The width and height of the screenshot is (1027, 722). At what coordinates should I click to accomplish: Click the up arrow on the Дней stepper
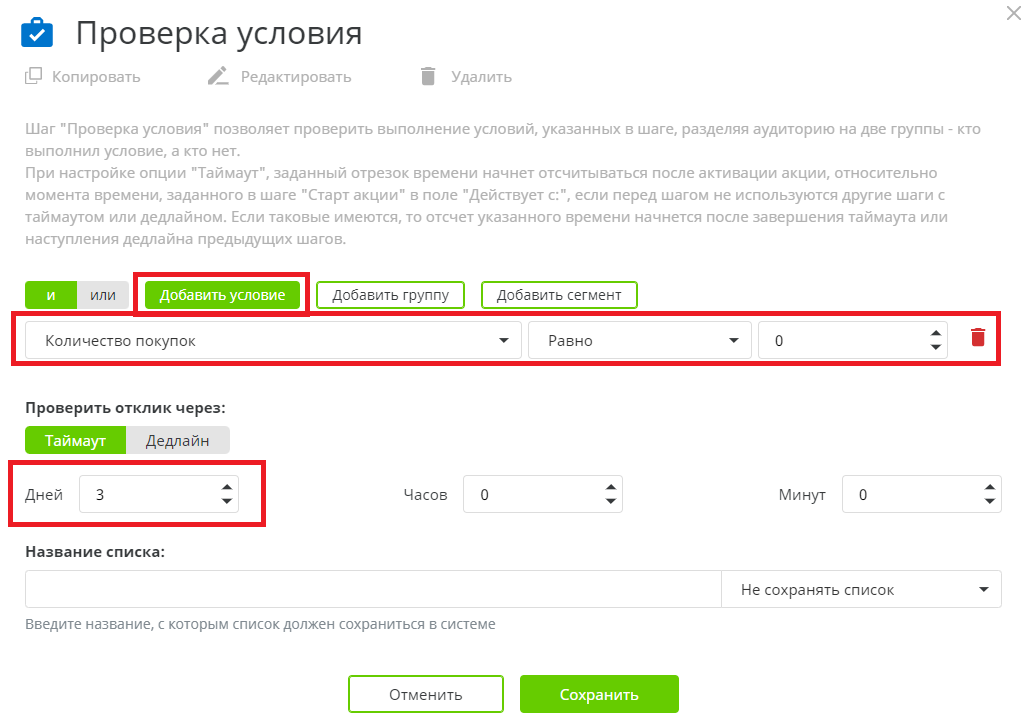pos(228,488)
